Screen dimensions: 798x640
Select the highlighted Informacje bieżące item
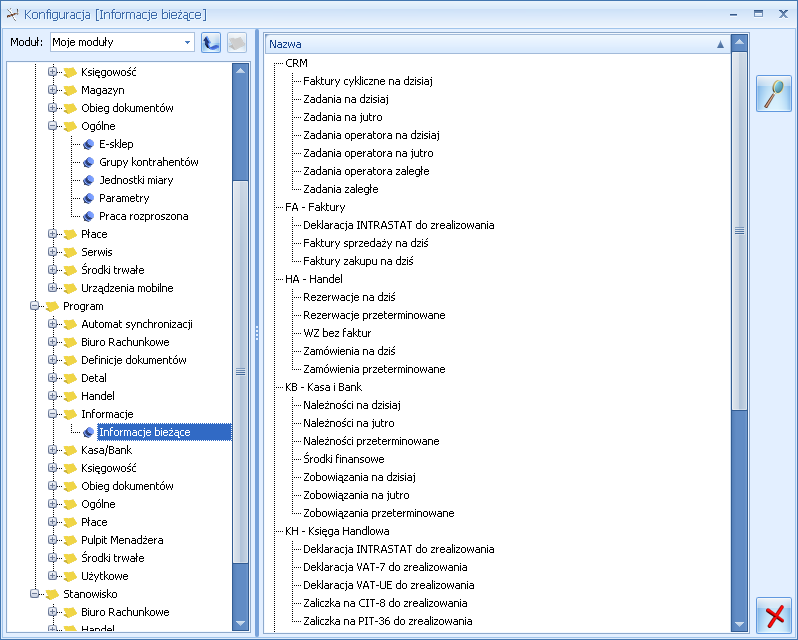pyautogui.click(x=164, y=432)
